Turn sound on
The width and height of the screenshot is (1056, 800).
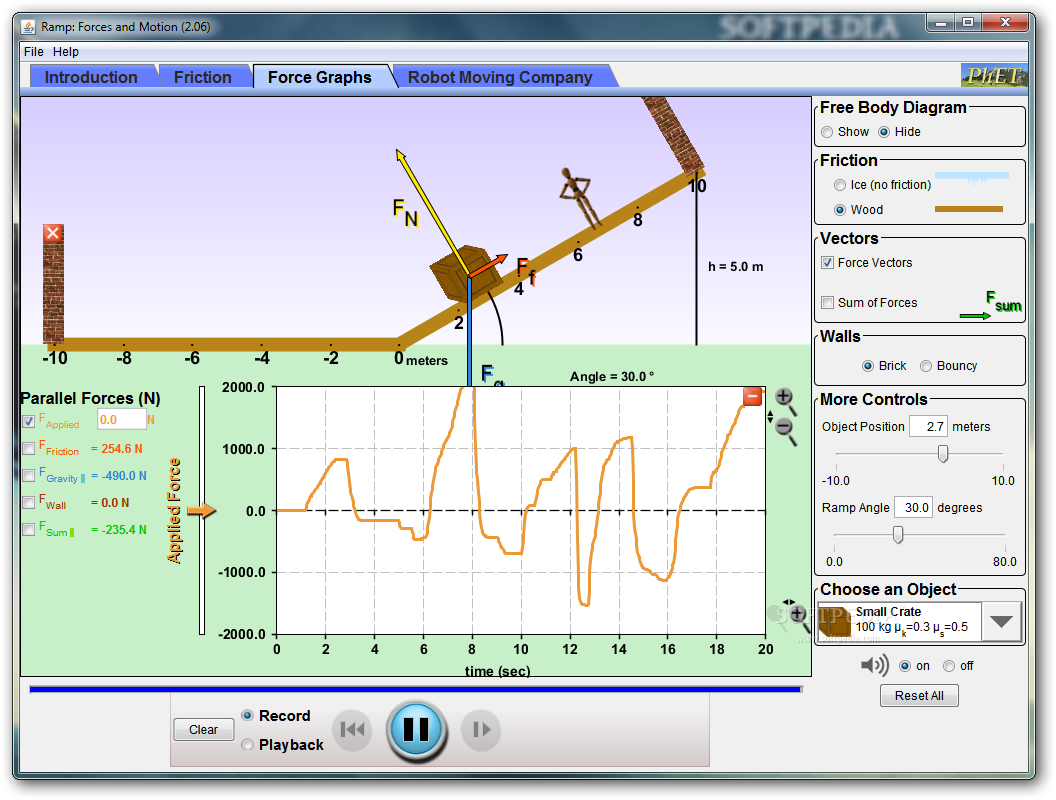[905, 666]
